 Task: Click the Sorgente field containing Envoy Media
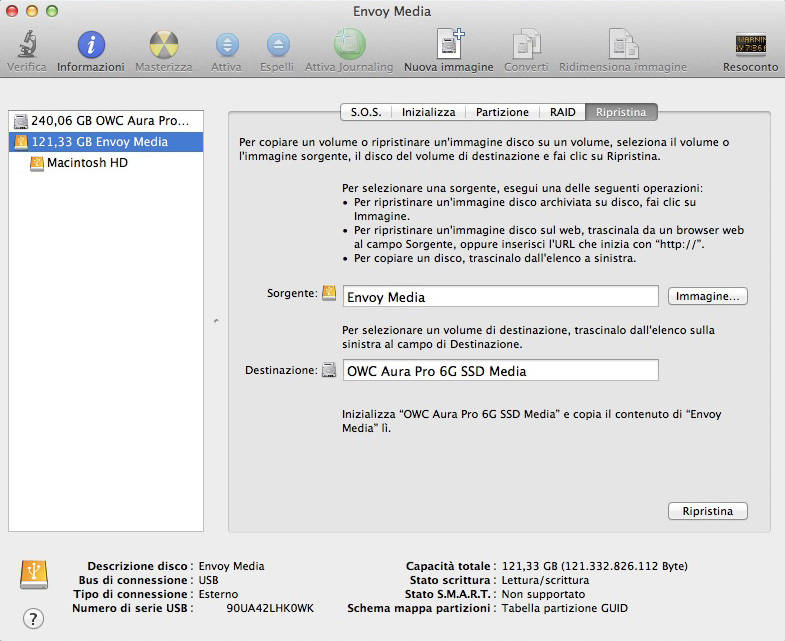tap(501, 296)
